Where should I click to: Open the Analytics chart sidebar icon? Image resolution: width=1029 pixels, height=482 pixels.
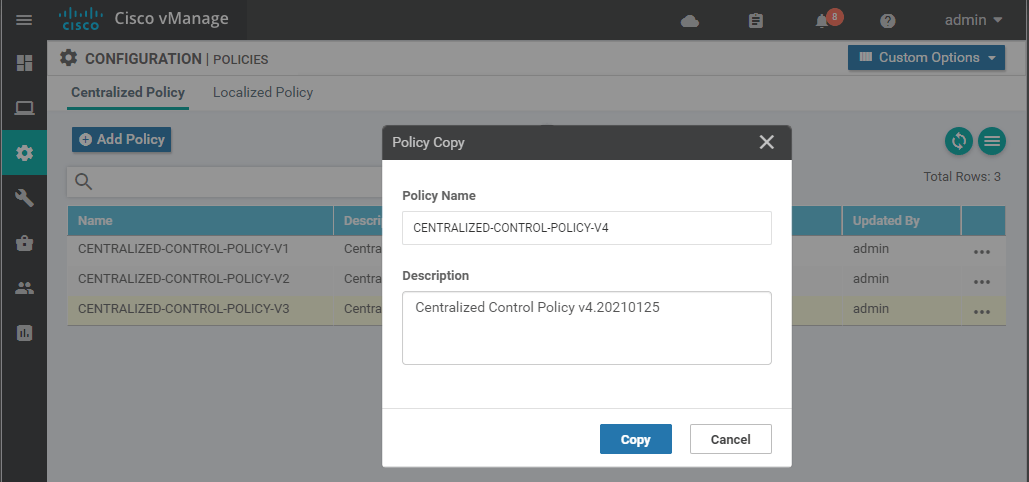click(24, 333)
